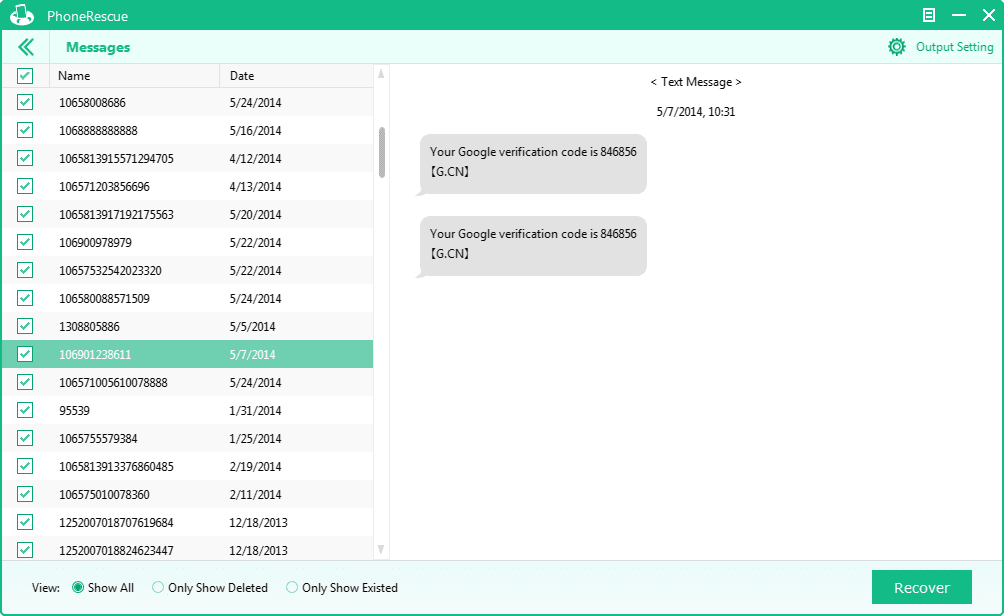Select the 106575010078360 conversation
The height and width of the screenshot is (616, 1004).
(188, 494)
